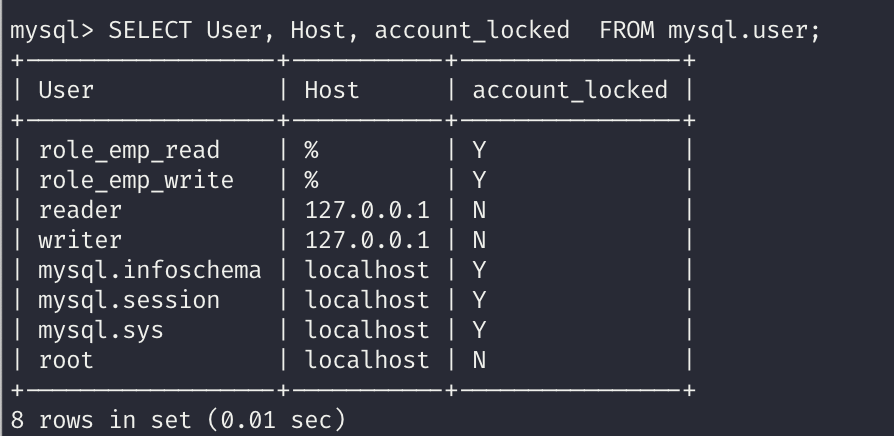Click the account_locked column header
Viewport: 894px width, 436px height.
(569, 90)
